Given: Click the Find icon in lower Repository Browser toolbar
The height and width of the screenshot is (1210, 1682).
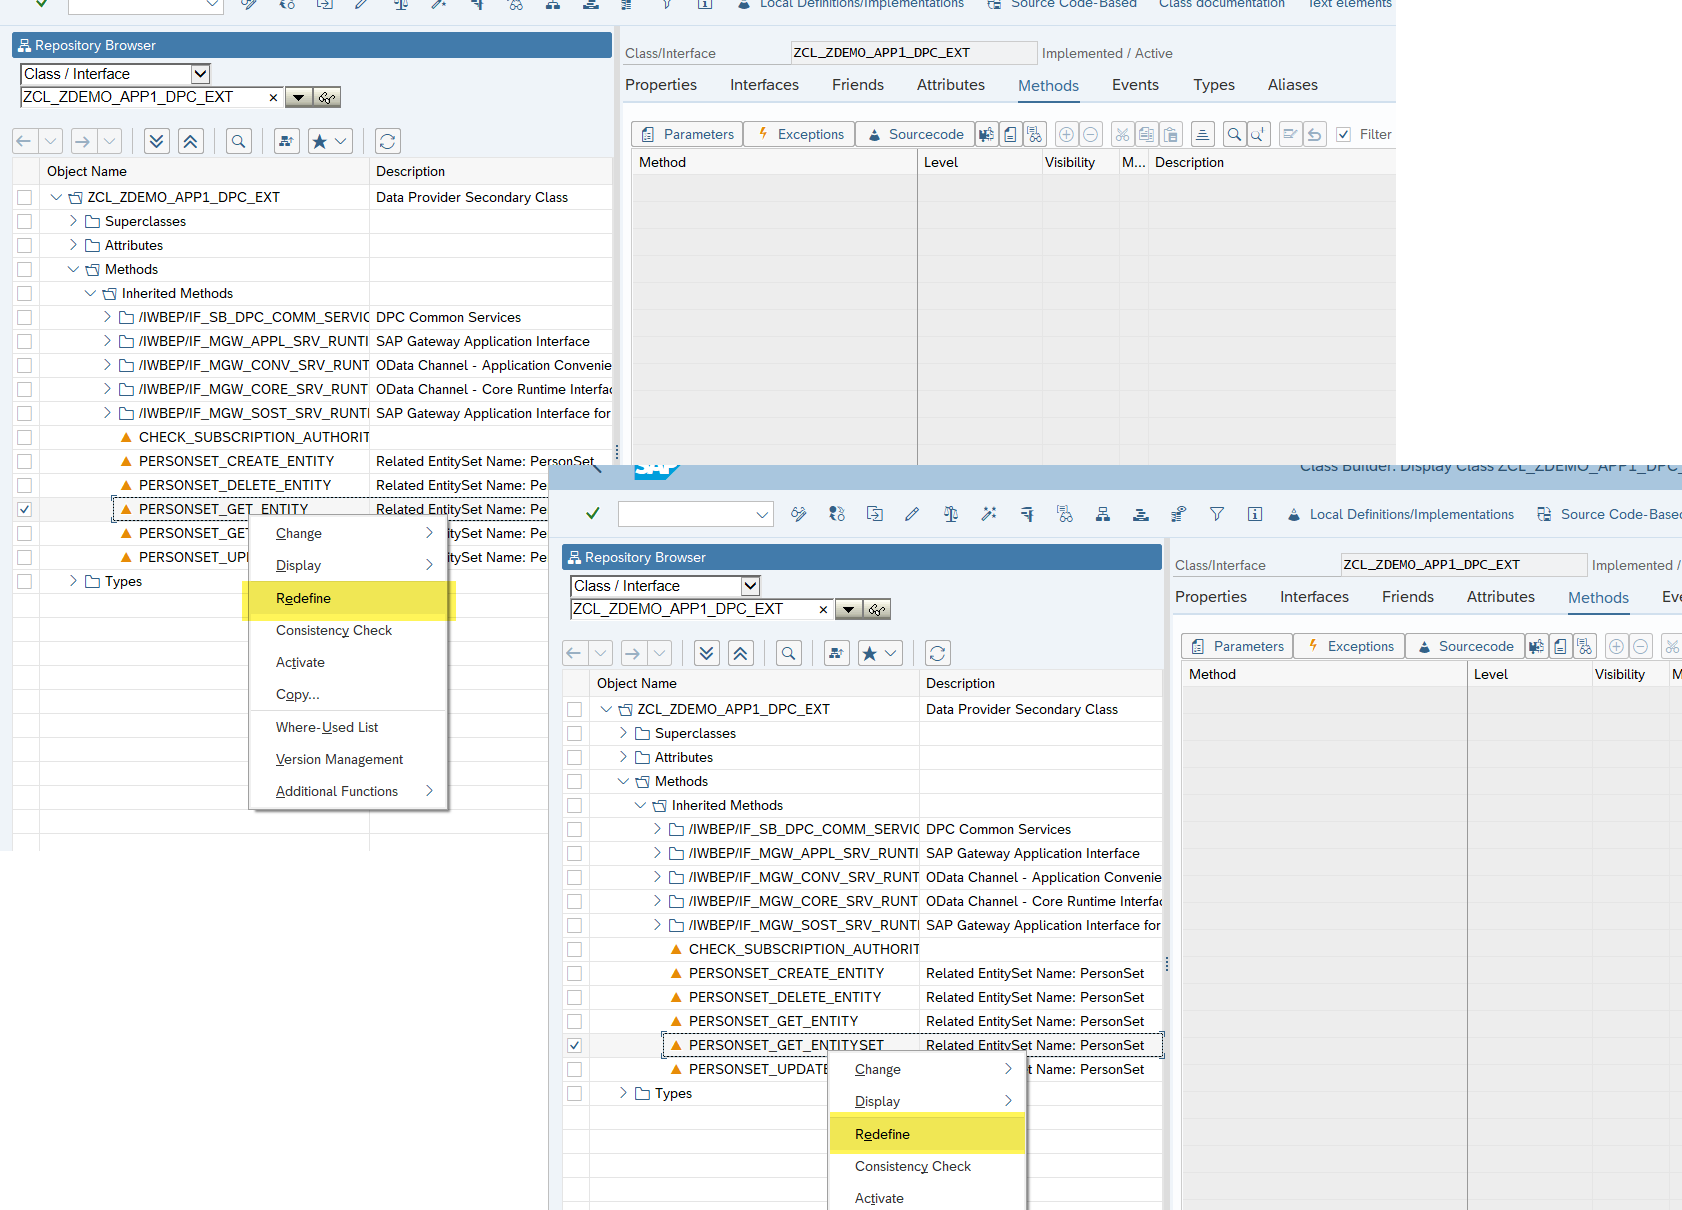Looking at the screenshot, I should (x=788, y=653).
